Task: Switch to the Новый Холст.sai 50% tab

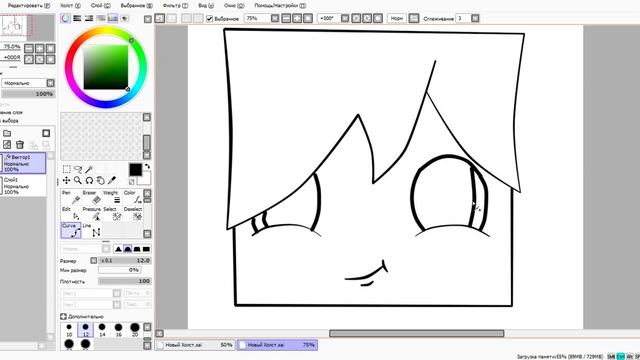Action: 195,345
